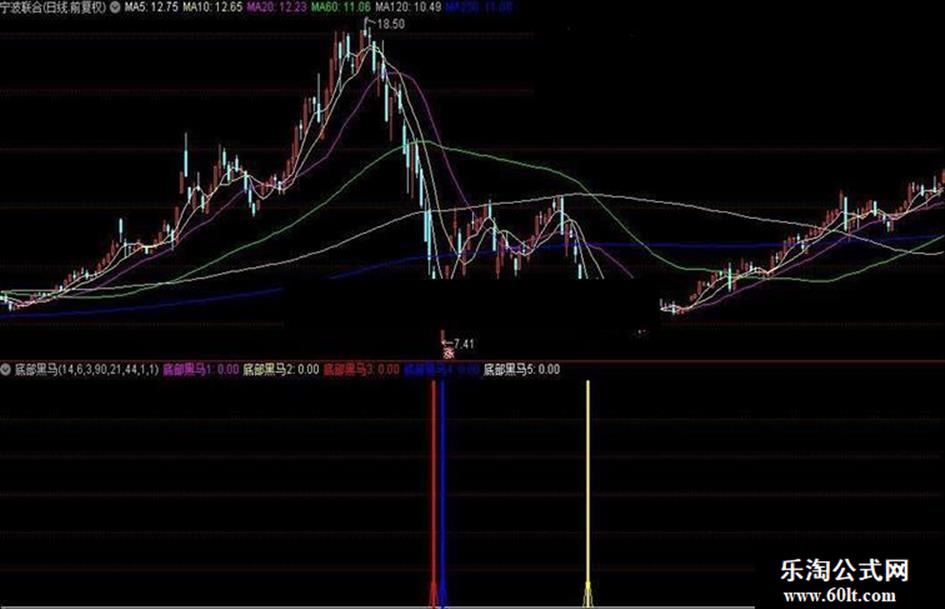Select the MA10: 12.65 label
The height and width of the screenshot is (609, 945).
coord(212,7)
